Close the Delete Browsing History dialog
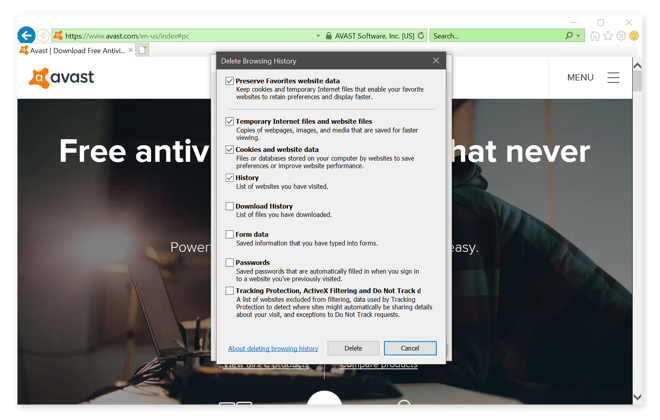Viewport: 660px width, 420px height. (436, 61)
